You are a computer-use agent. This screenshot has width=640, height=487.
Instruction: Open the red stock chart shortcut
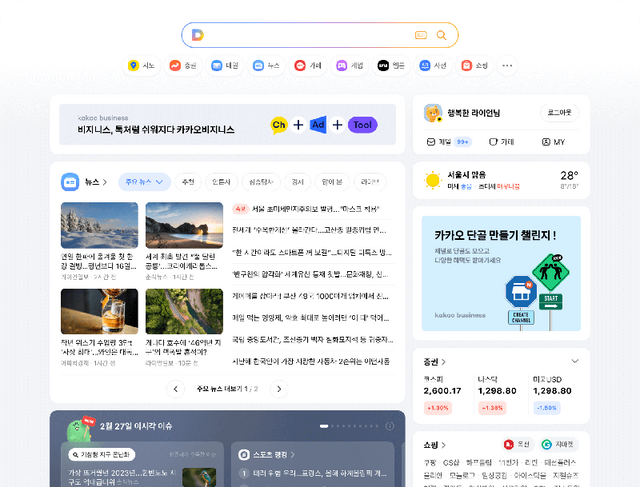(175, 66)
